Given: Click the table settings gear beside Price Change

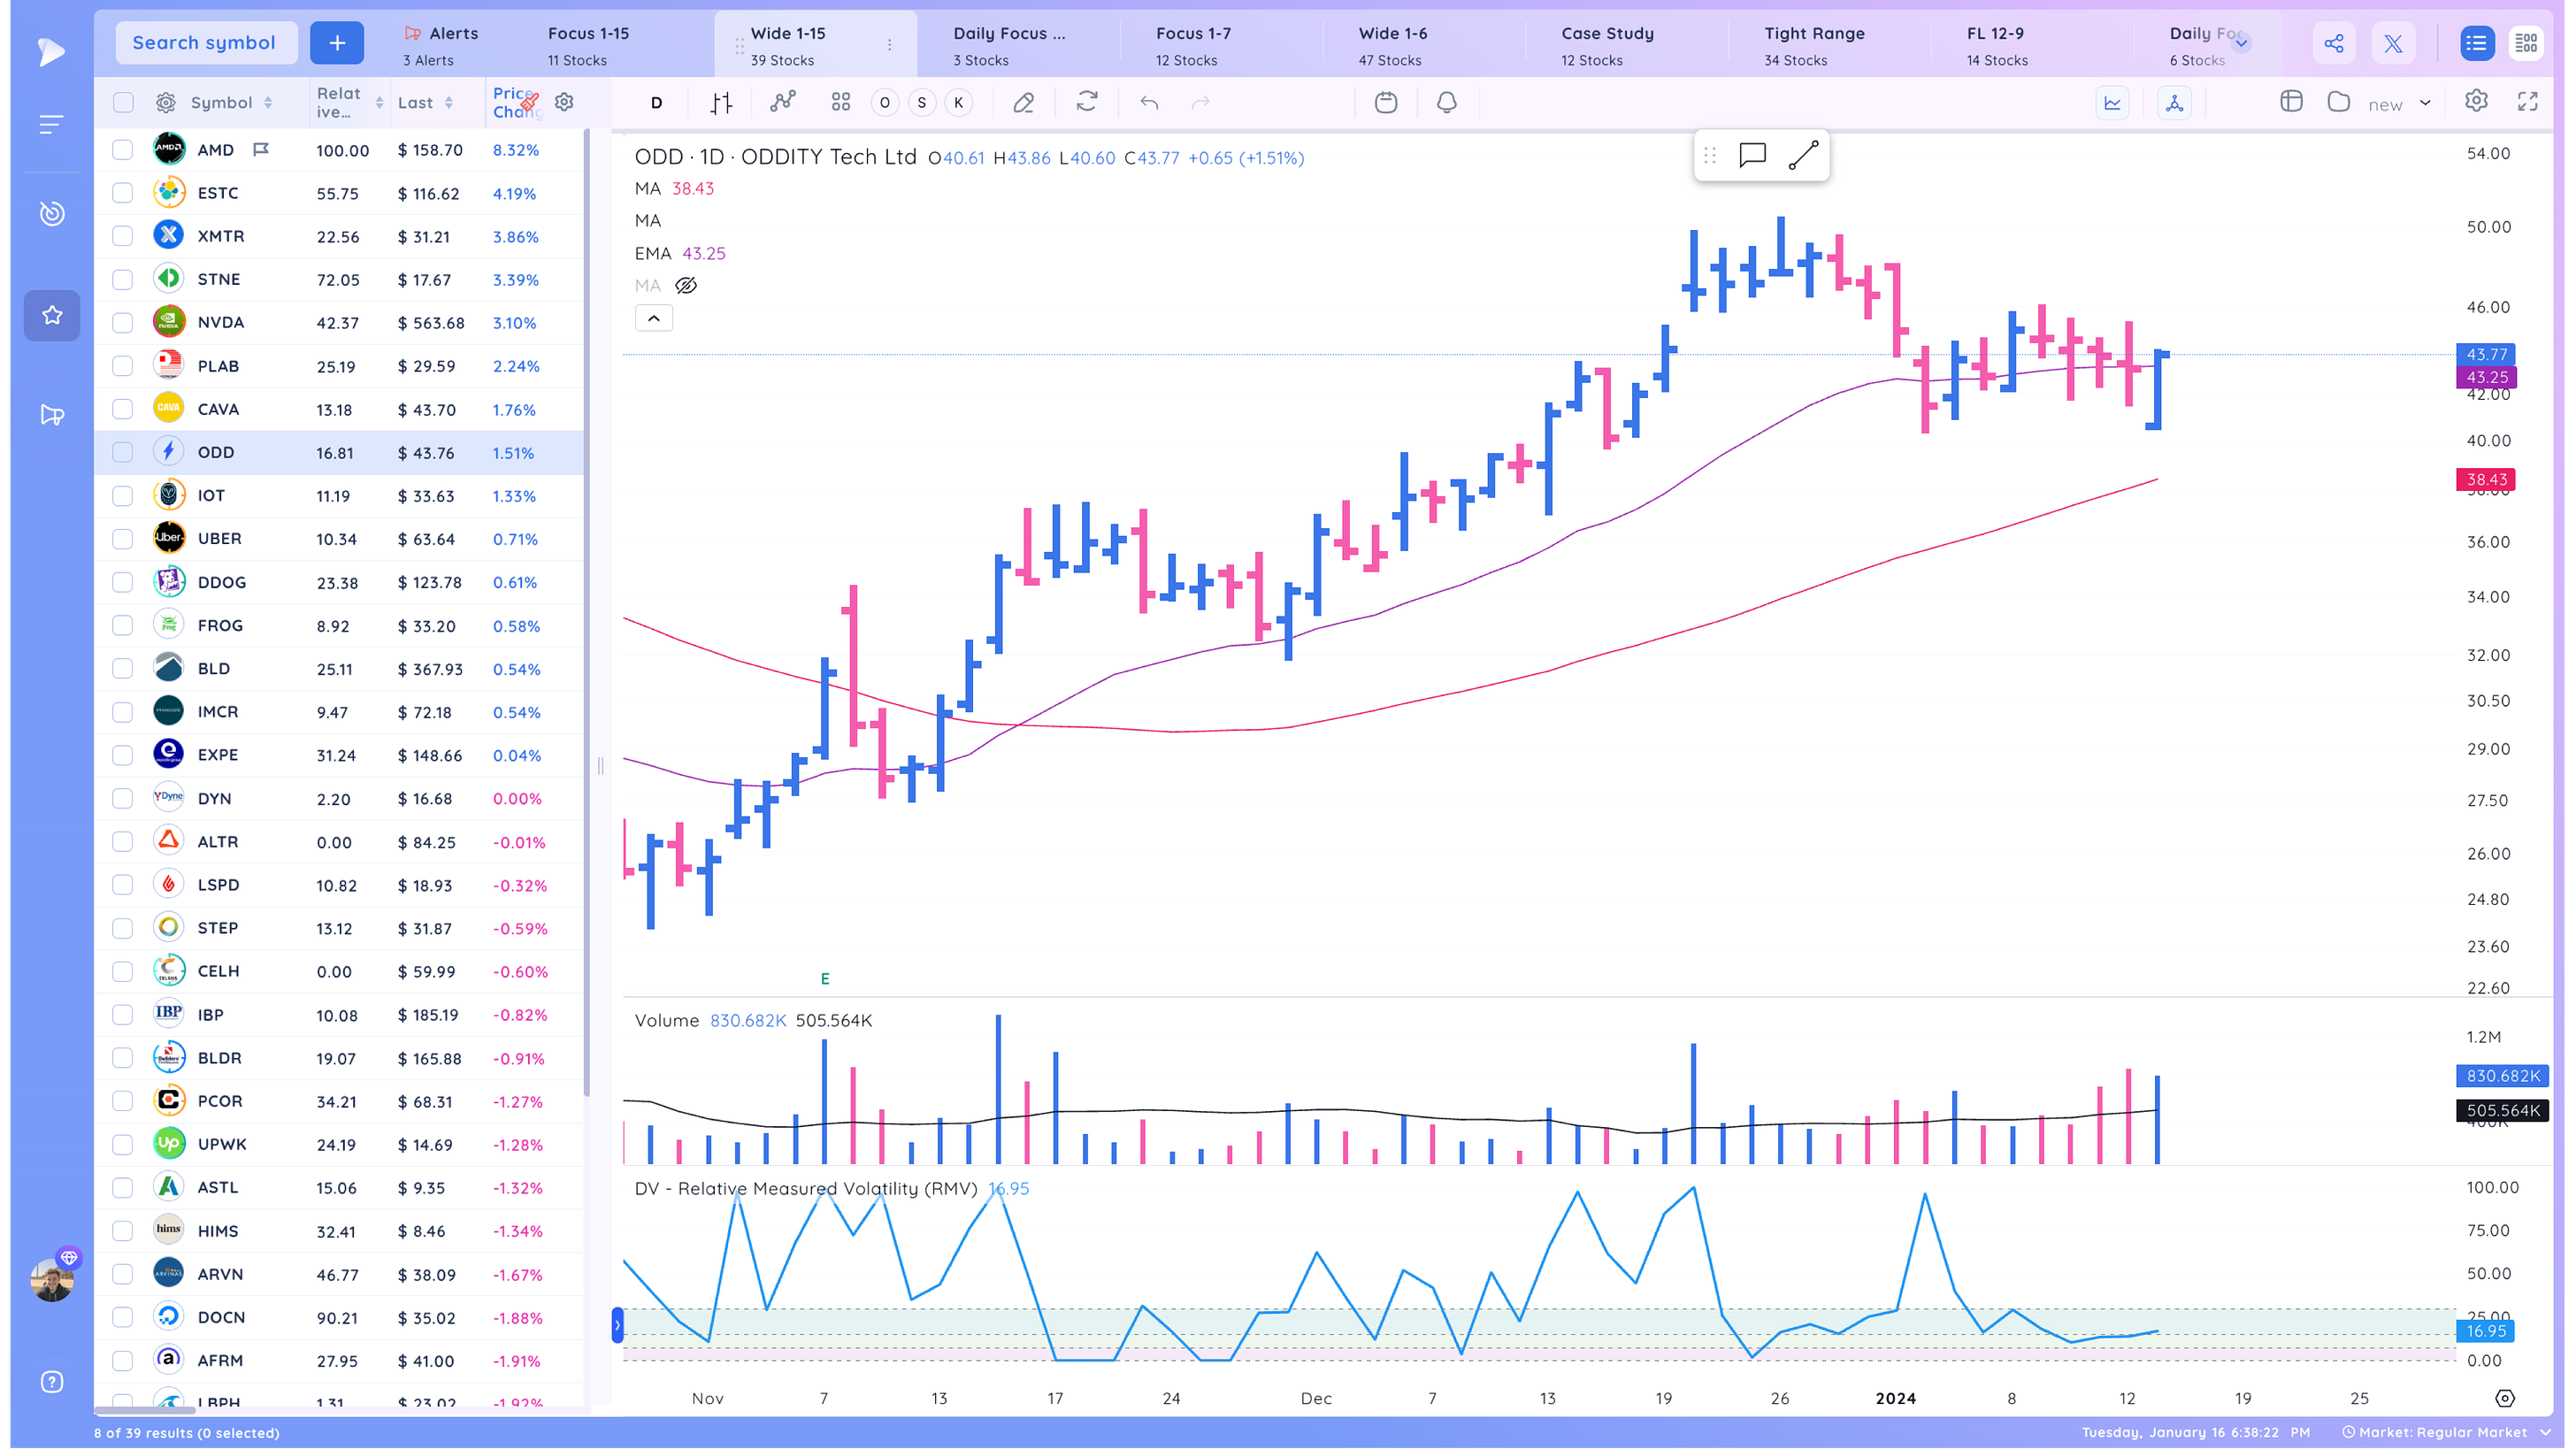Looking at the screenshot, I should click(564, 102).
